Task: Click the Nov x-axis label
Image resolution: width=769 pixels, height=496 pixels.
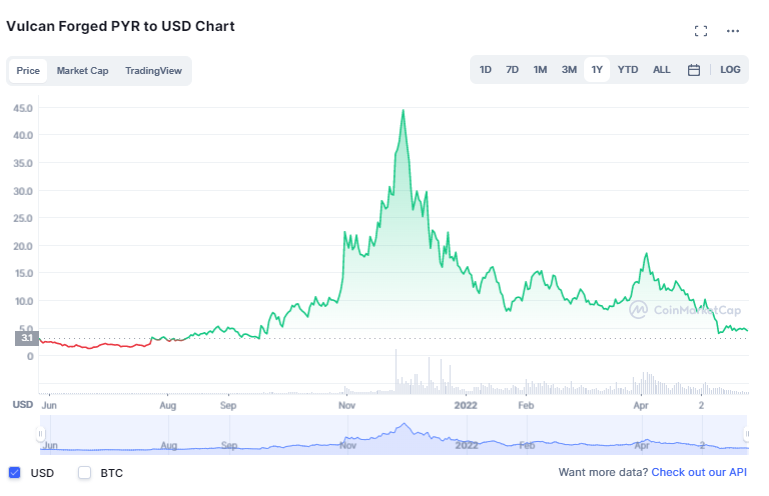Action: (x=347, y=405)
